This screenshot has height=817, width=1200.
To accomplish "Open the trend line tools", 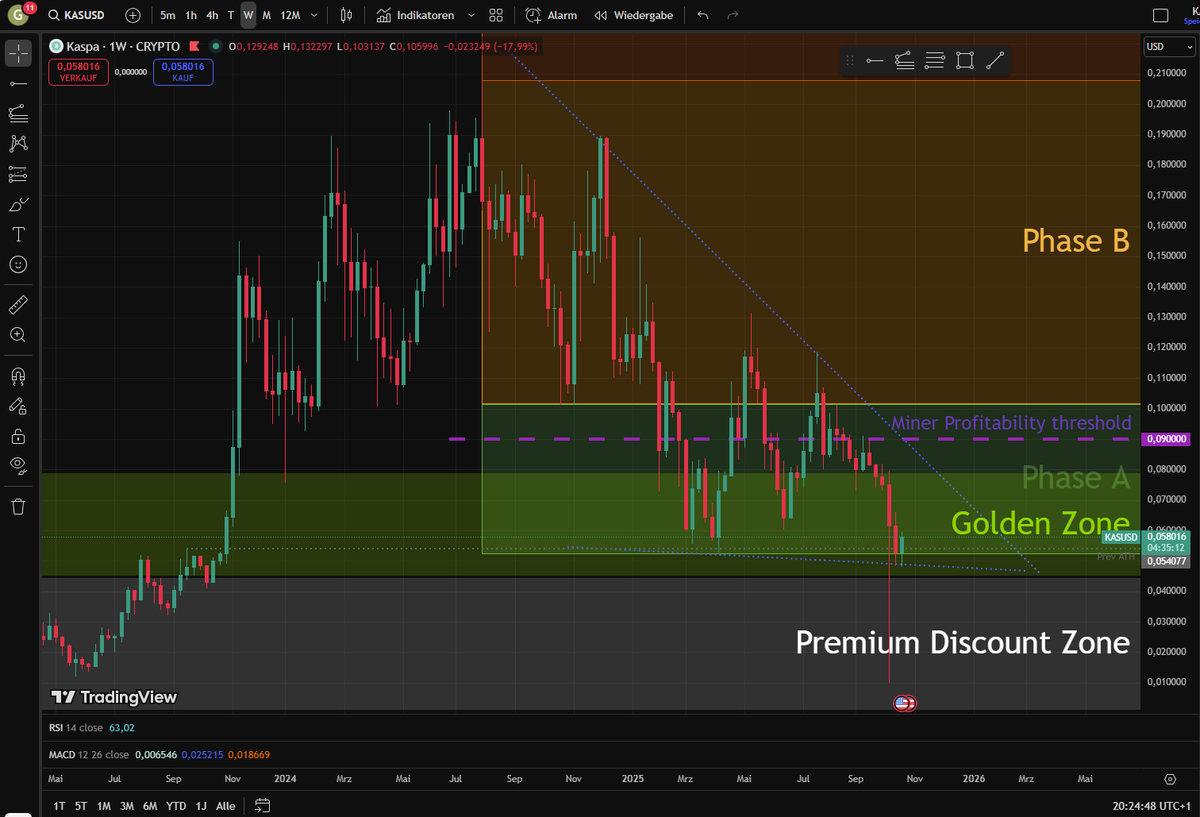I will point(17,84).
